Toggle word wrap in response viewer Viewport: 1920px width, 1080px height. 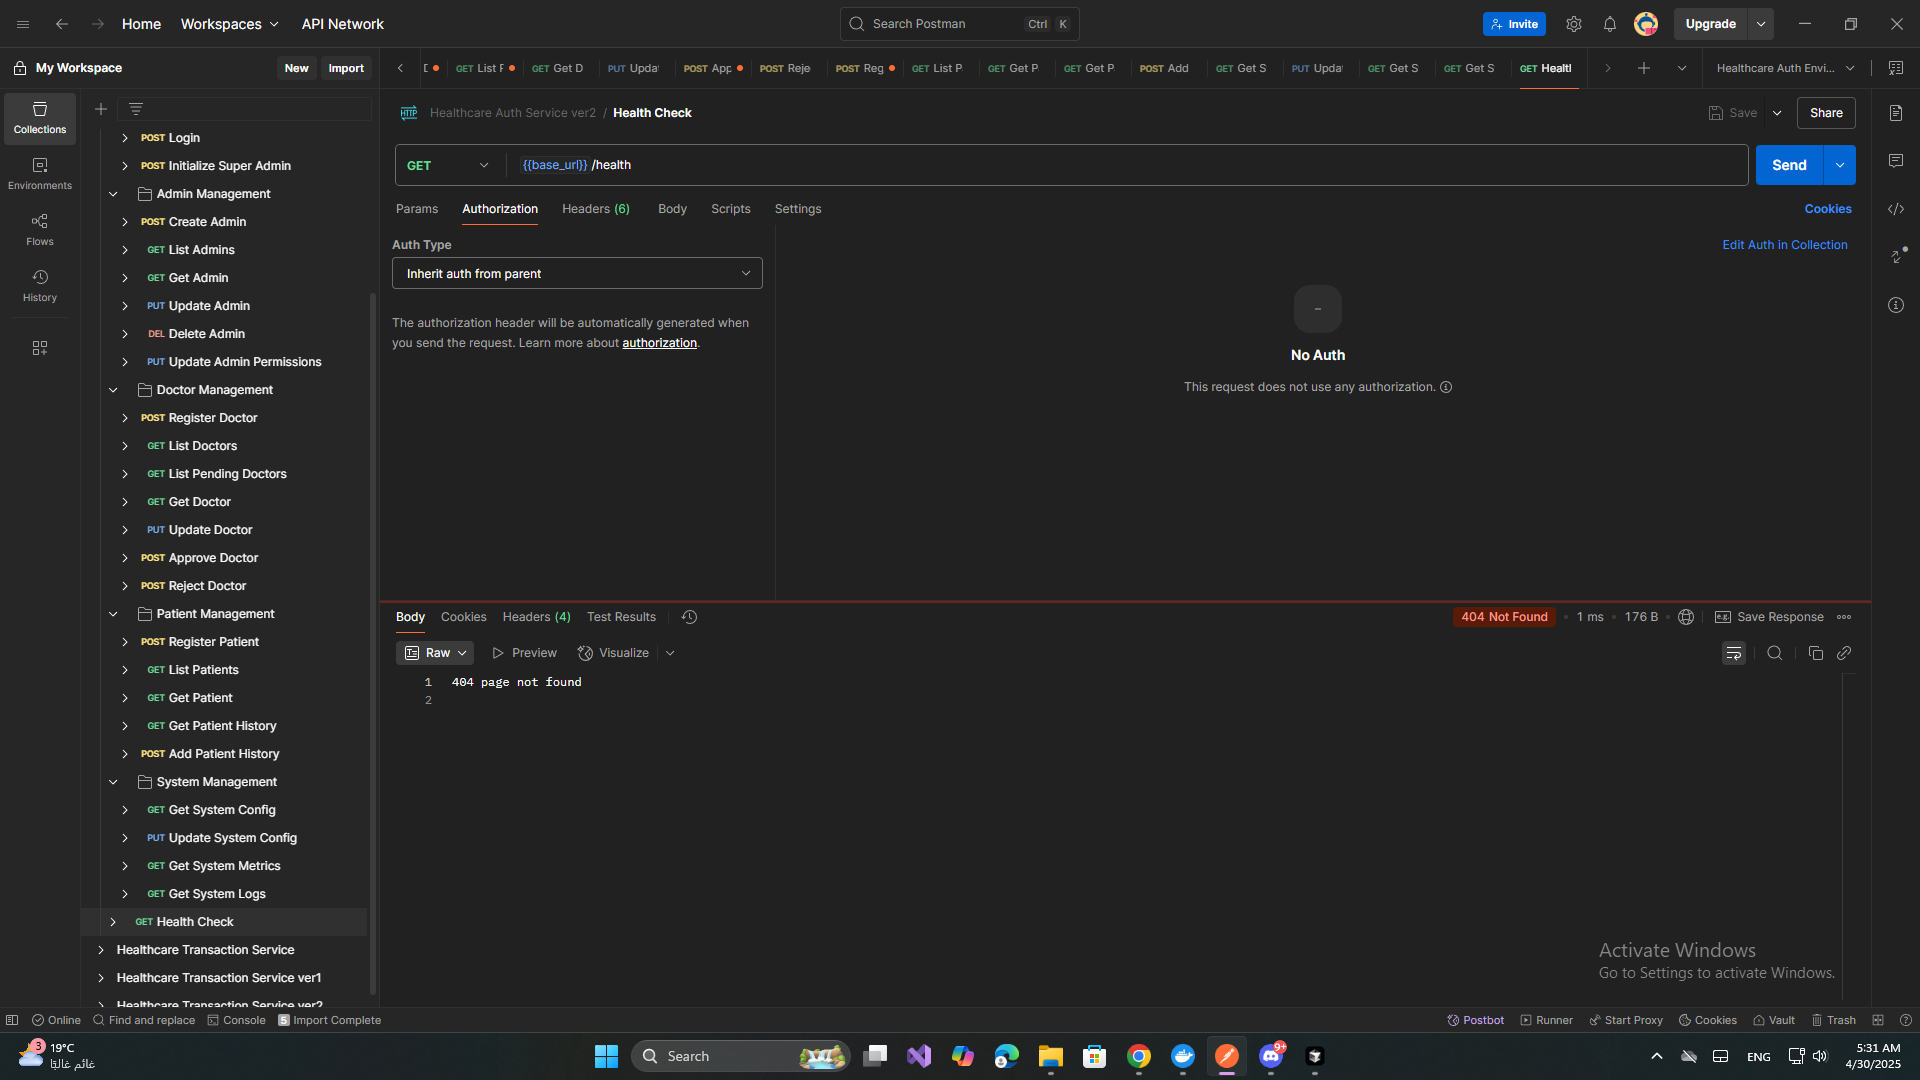coord(1733,653)
